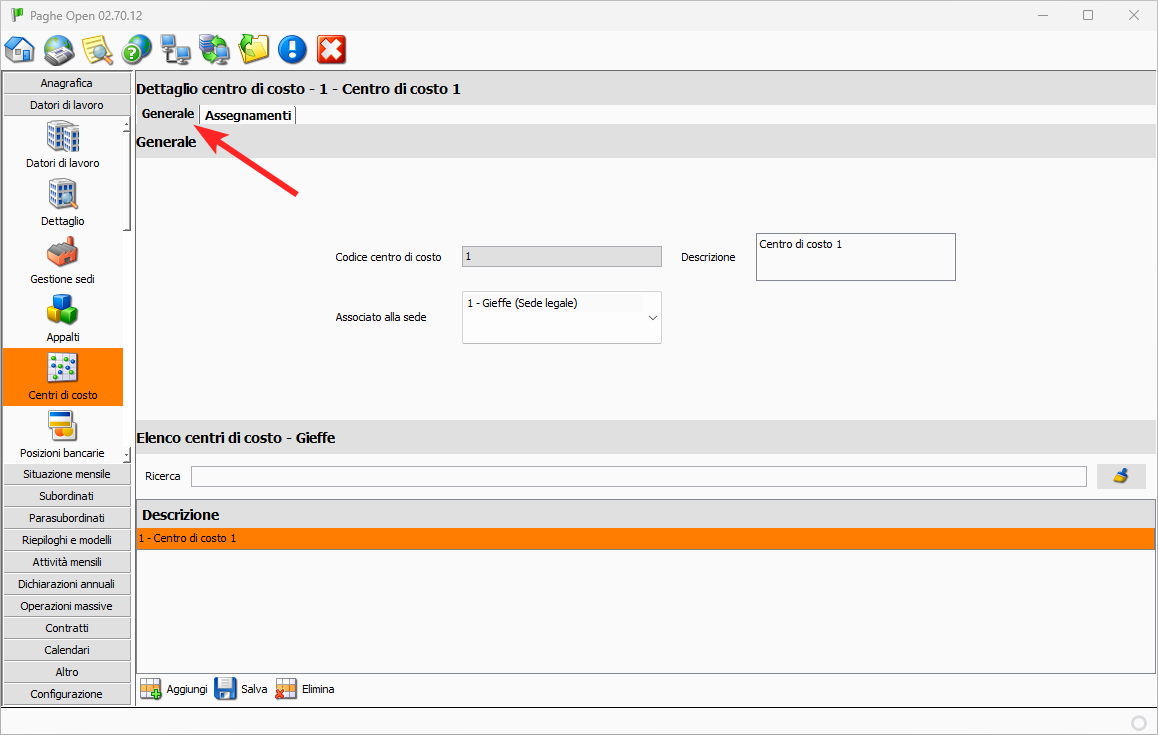The width and height of the screenshot is (1158, 735).
Task: Click the Aggiungi button
Action: (x=174, y=689)
